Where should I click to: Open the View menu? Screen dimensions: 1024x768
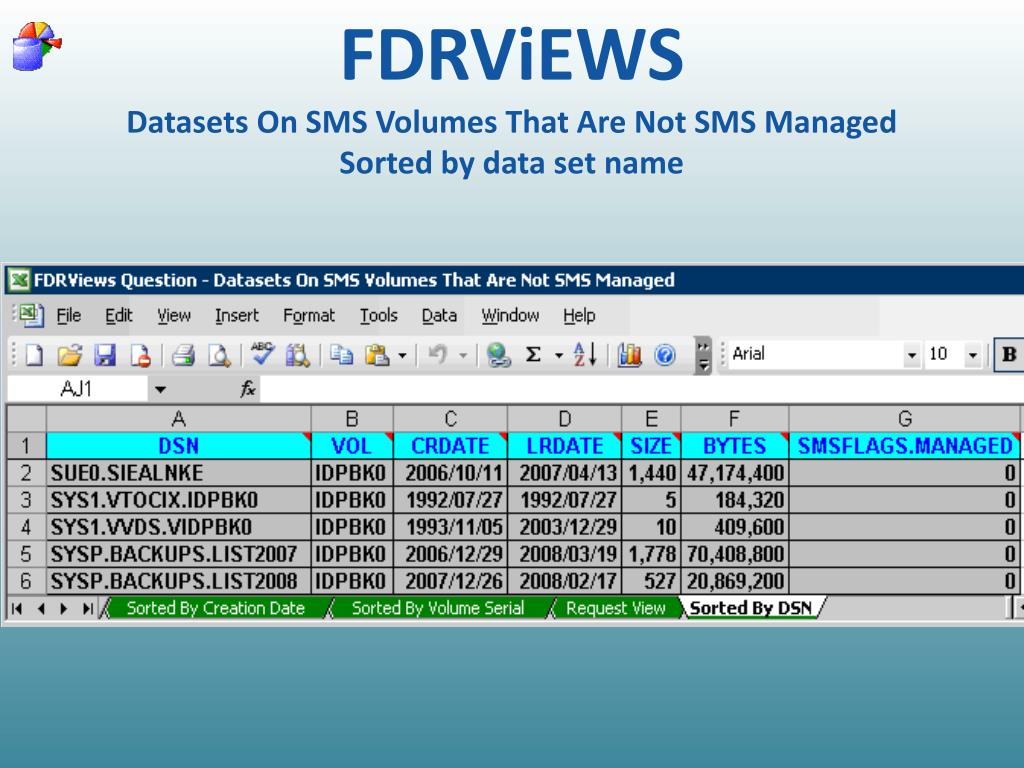click(x=174, y=316)
